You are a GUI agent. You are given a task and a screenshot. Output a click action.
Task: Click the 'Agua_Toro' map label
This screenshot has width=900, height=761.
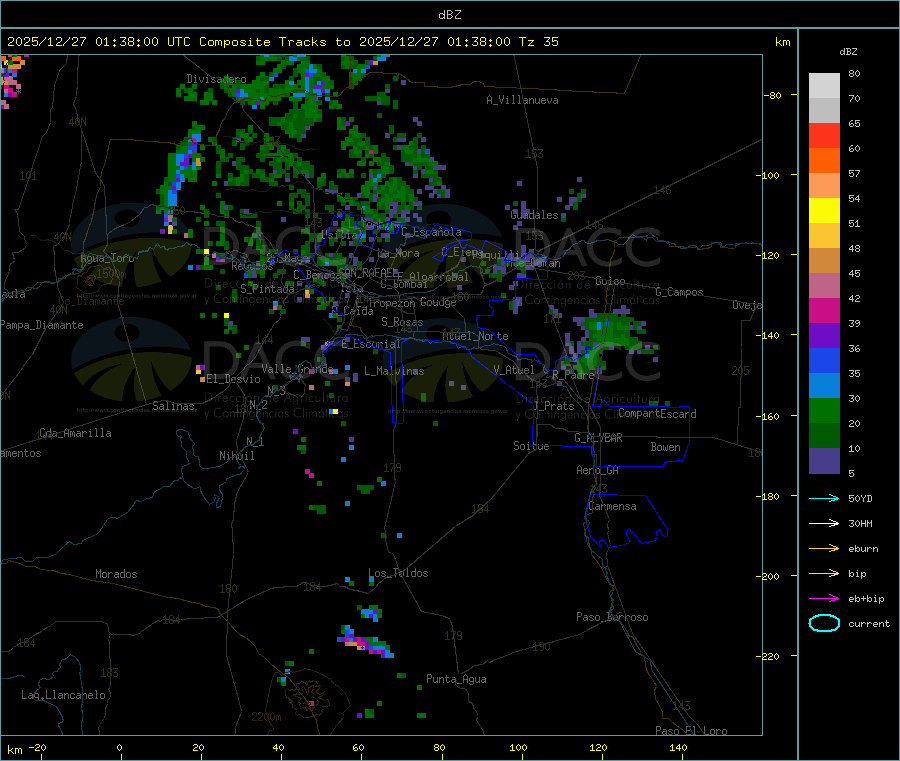pos(107,258)
